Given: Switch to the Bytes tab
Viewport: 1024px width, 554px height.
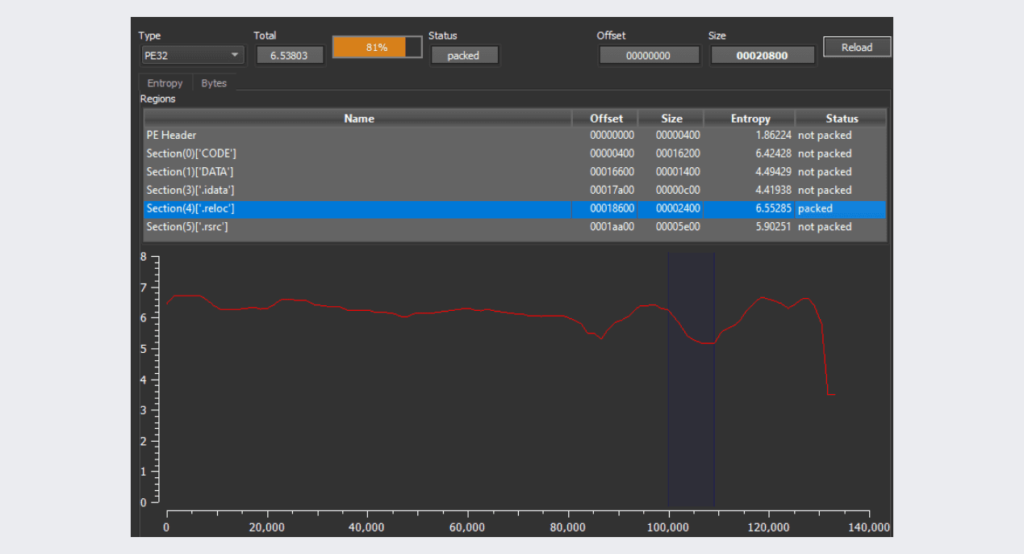Looking at the screenshot, I should click(214, 83).
